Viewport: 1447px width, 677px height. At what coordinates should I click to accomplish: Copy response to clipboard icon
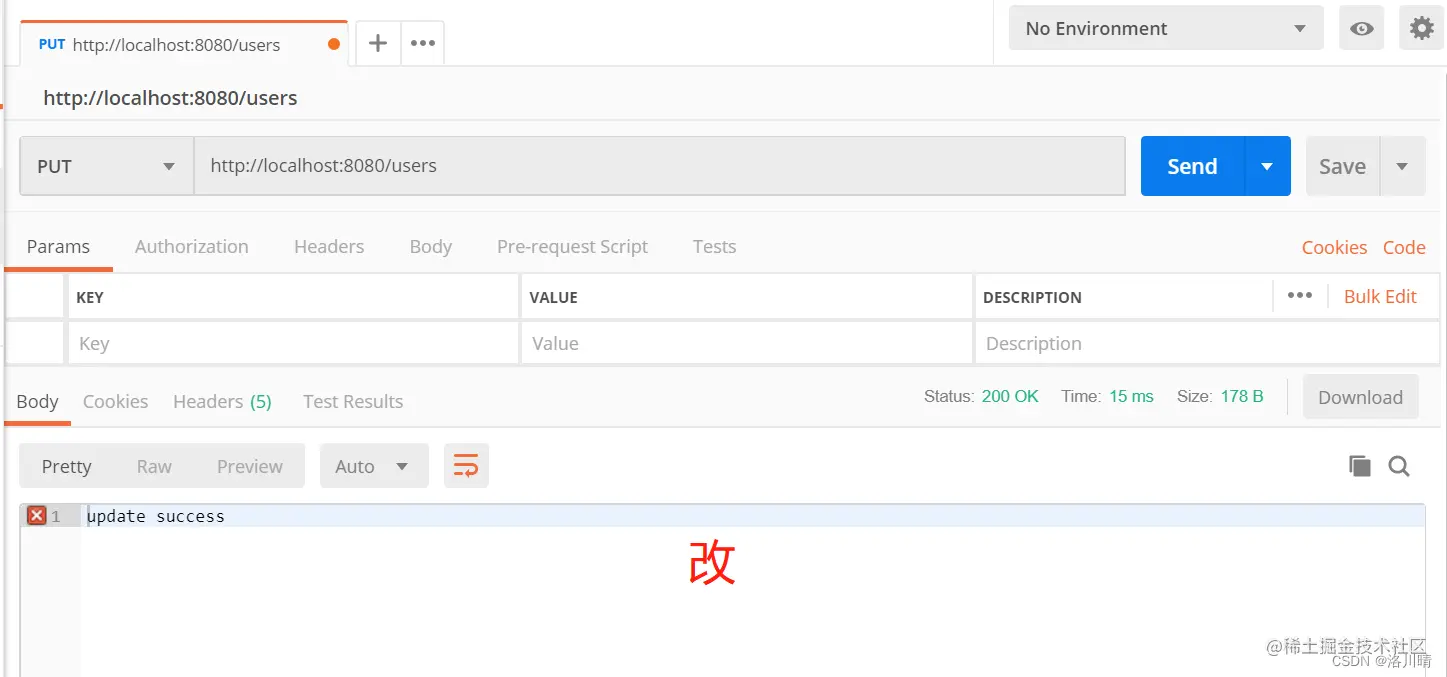pyautogui.click(x=1359, y=466)
